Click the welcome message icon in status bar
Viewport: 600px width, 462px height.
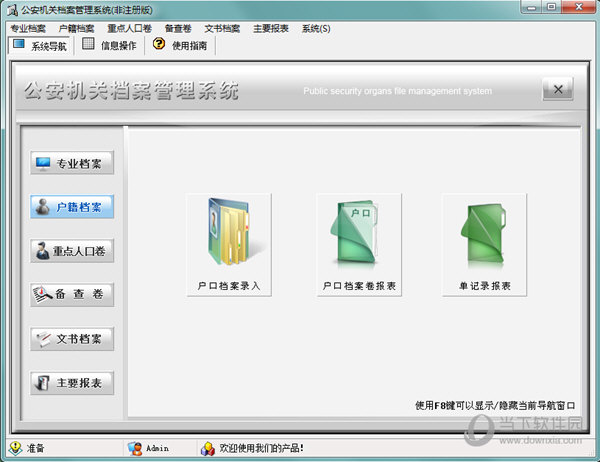tap(208, 448)
